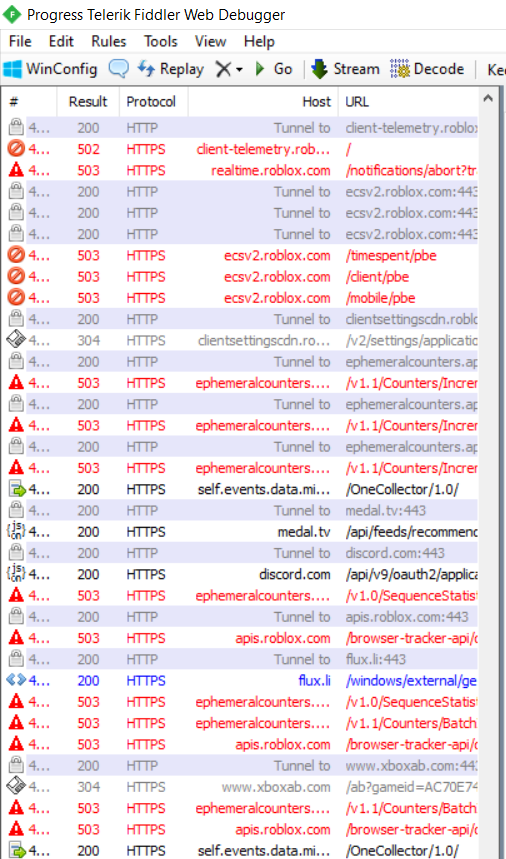Screen dimensions: 506x859
Task: Select the www.xboxab.com host cell
Action: 276,787
